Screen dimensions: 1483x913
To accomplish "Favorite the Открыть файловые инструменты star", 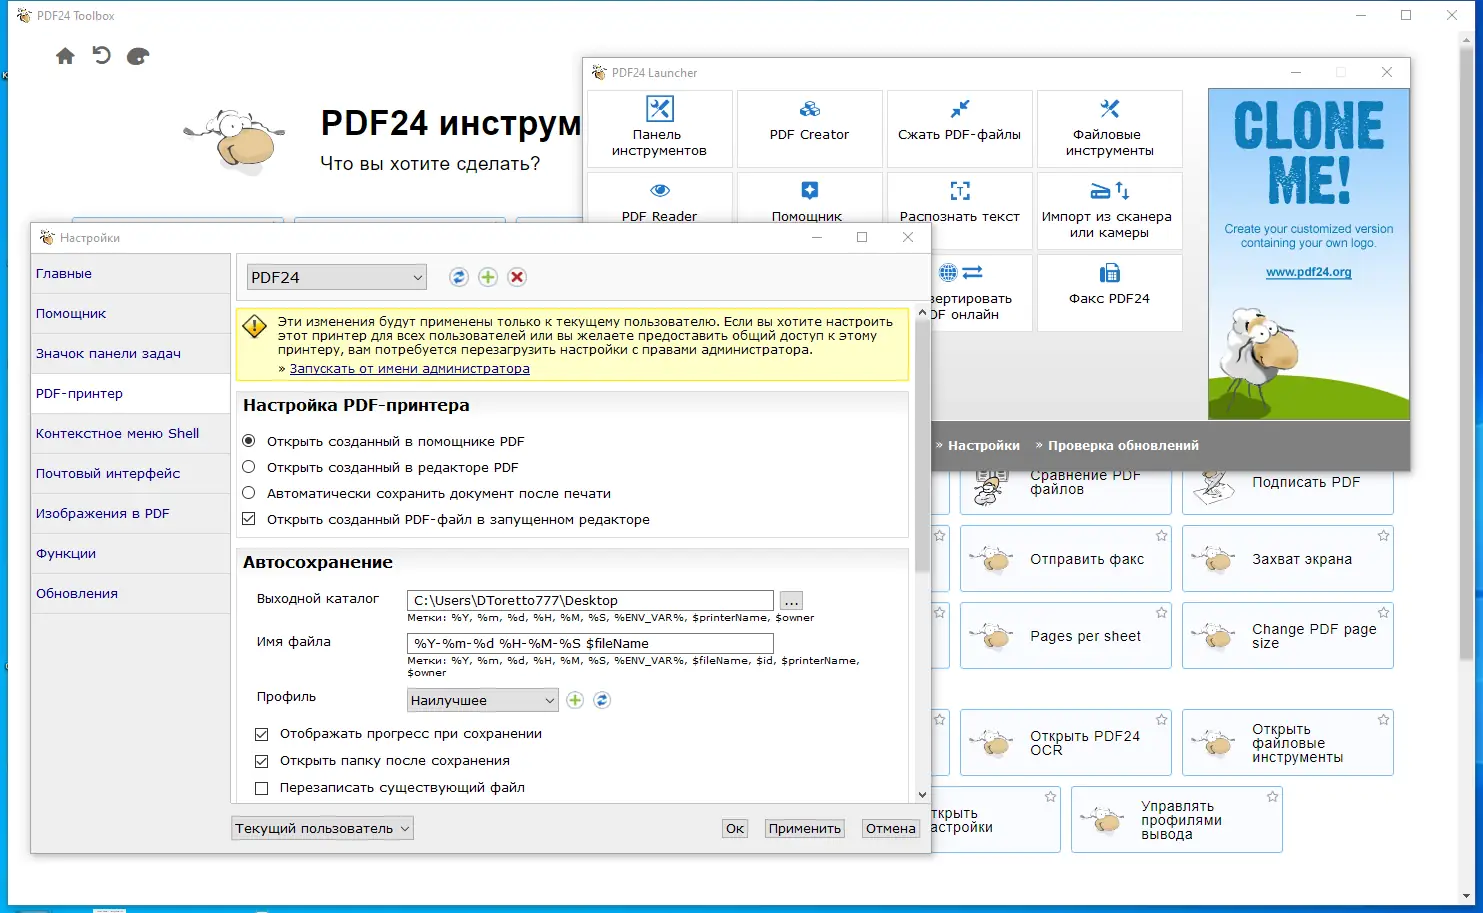I will (1383, 720).
